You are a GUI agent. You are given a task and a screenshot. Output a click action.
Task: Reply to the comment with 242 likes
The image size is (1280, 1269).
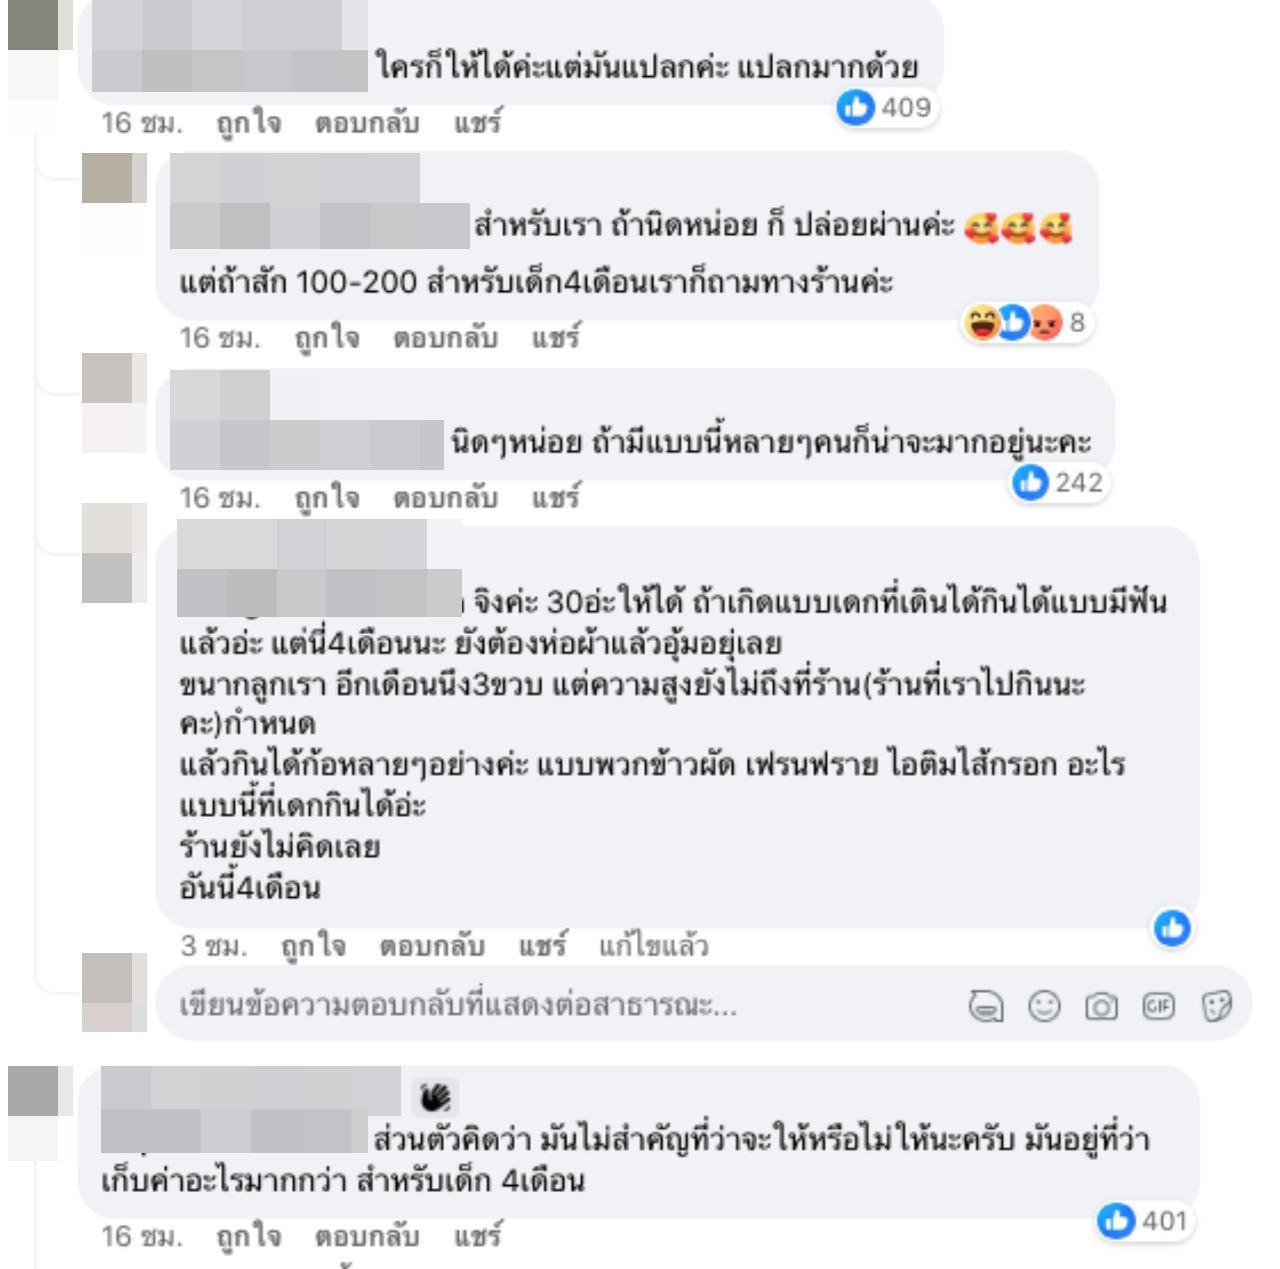click(445, 498)
